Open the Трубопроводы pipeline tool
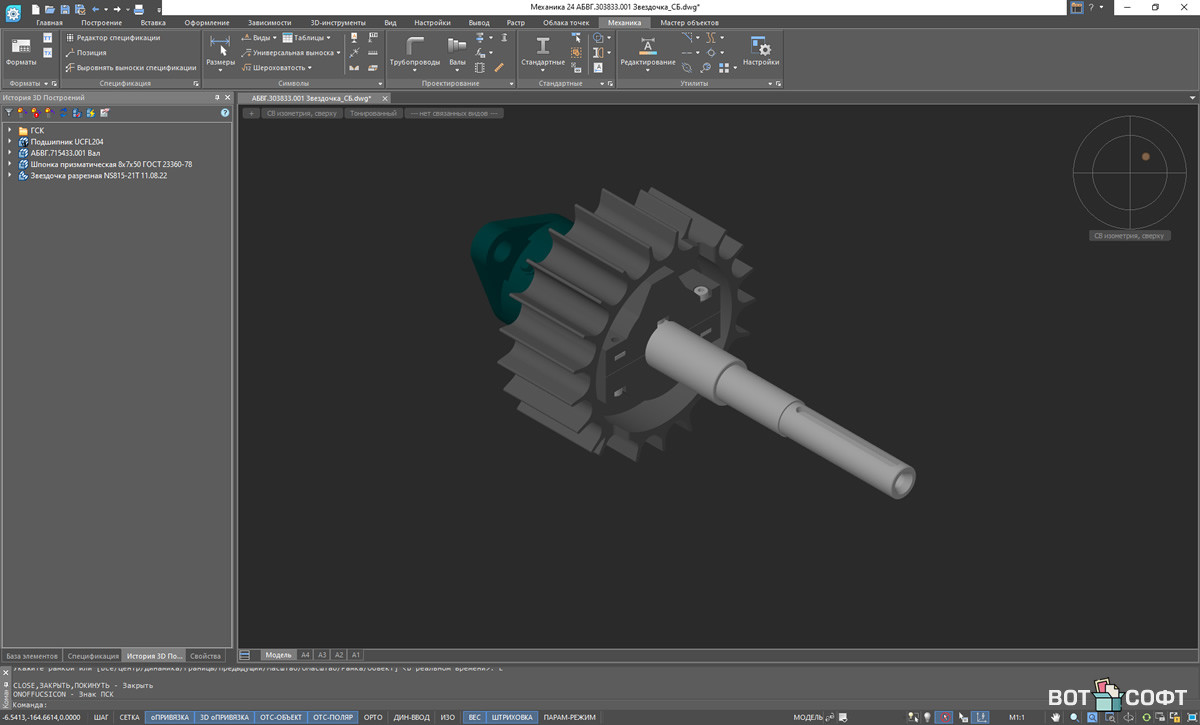Screen dimensions: 1200x725 point(414,51)
